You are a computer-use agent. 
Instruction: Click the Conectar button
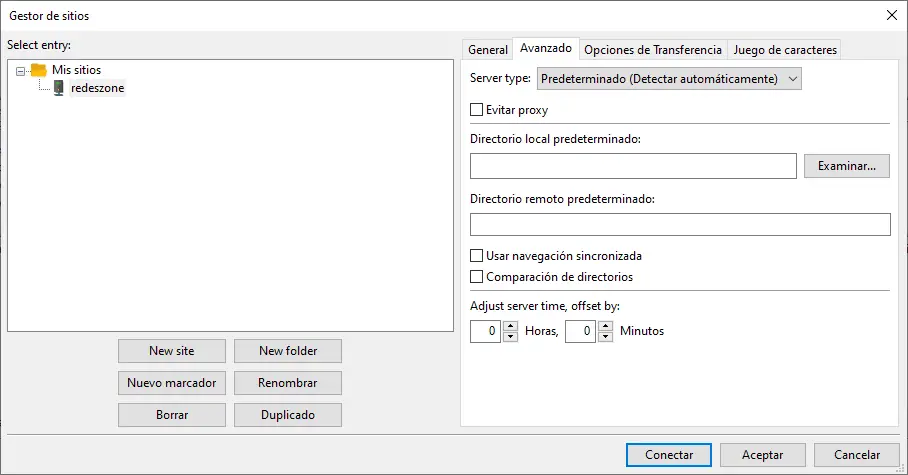pyautogui.click(x=669, y=455)
